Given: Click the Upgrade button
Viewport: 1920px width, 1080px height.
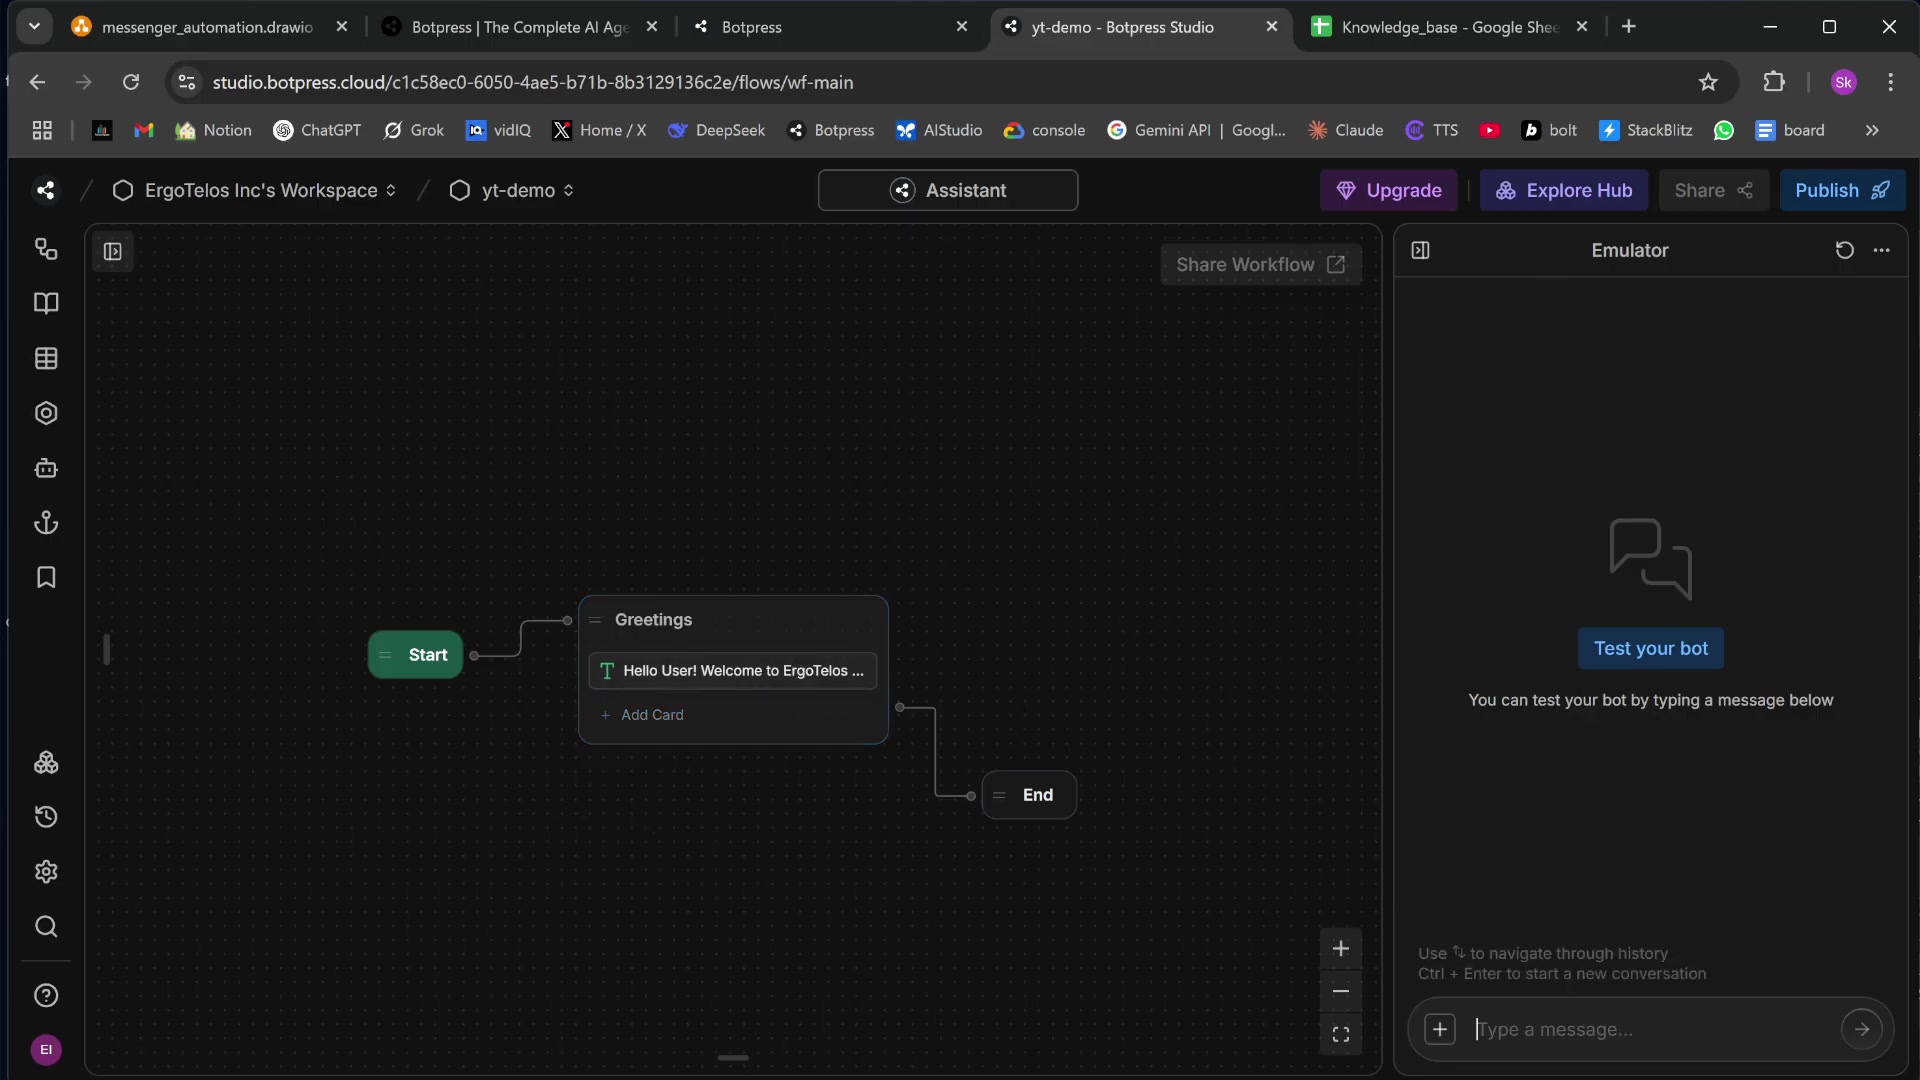Looking at the screenshot, I should 1388,190.
